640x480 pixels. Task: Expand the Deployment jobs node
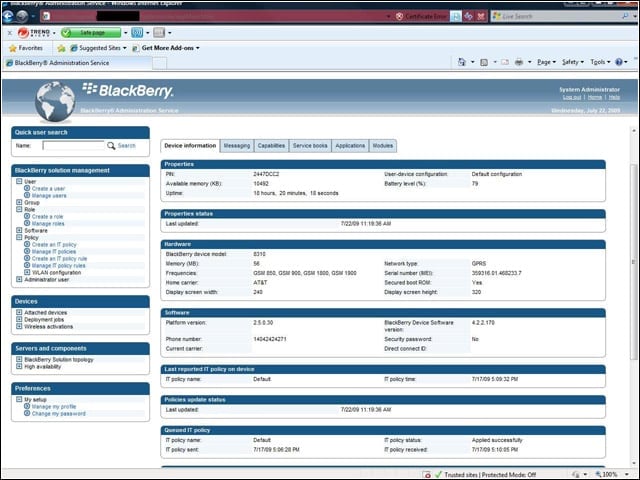click(19, 319)
